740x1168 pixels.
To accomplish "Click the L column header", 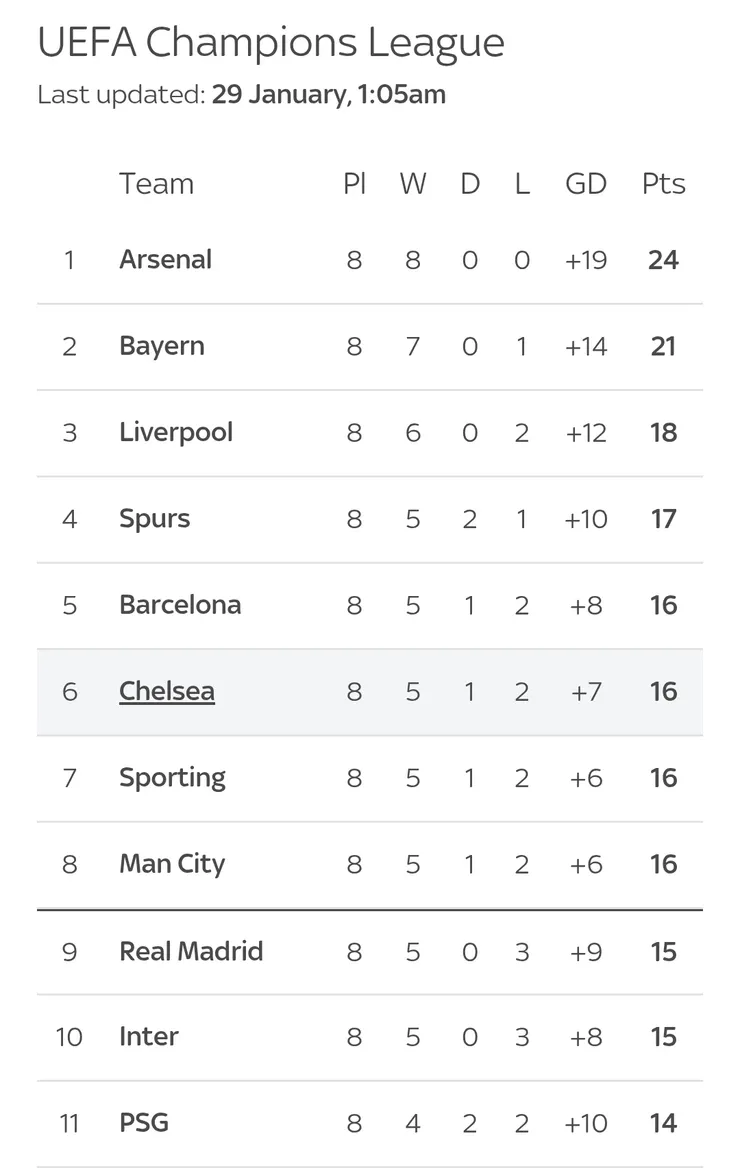I will point(522,184).
